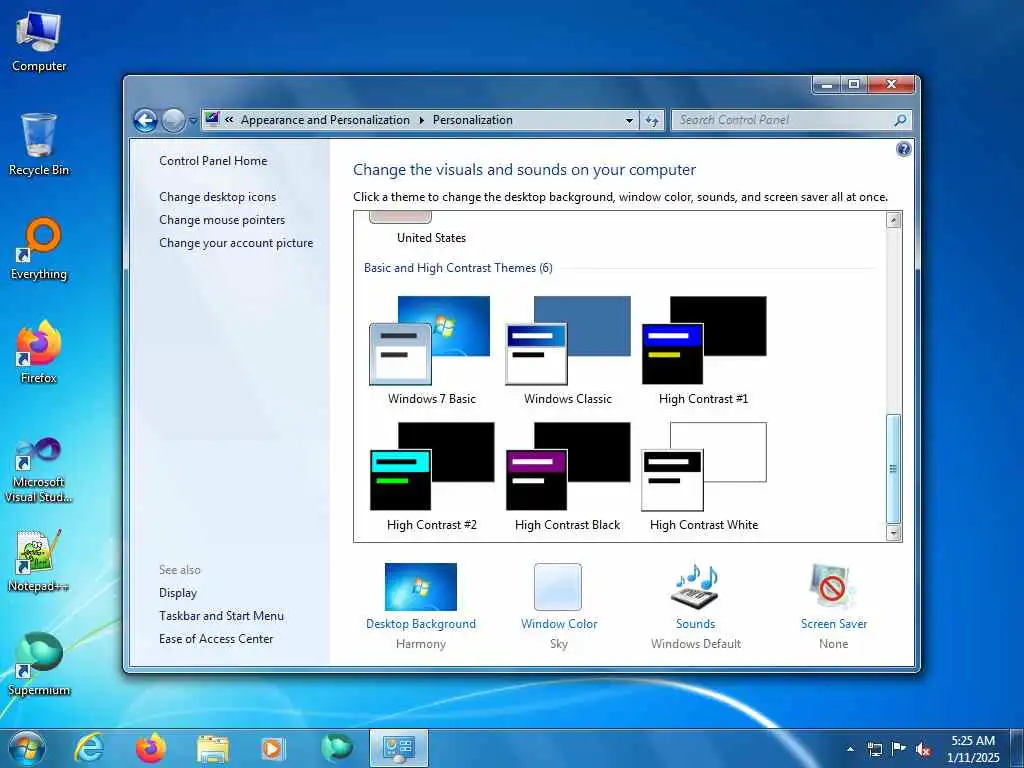This screenshot has width=1024, height=768.
Task: Open the Action Center flag icon
Action: coord(899,749)
